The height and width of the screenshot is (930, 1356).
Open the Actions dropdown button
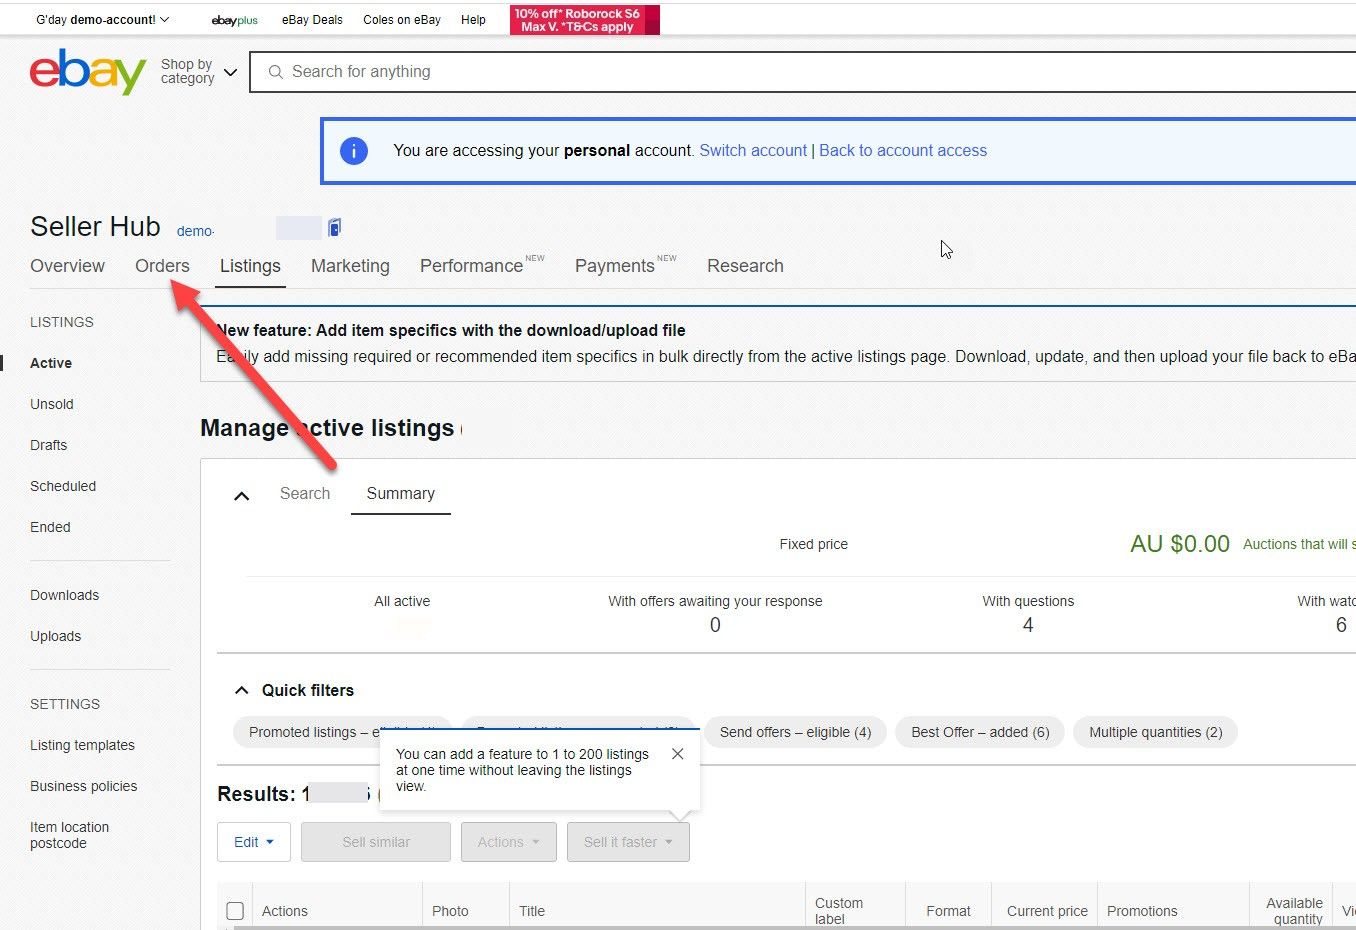[x=509, y=842]
